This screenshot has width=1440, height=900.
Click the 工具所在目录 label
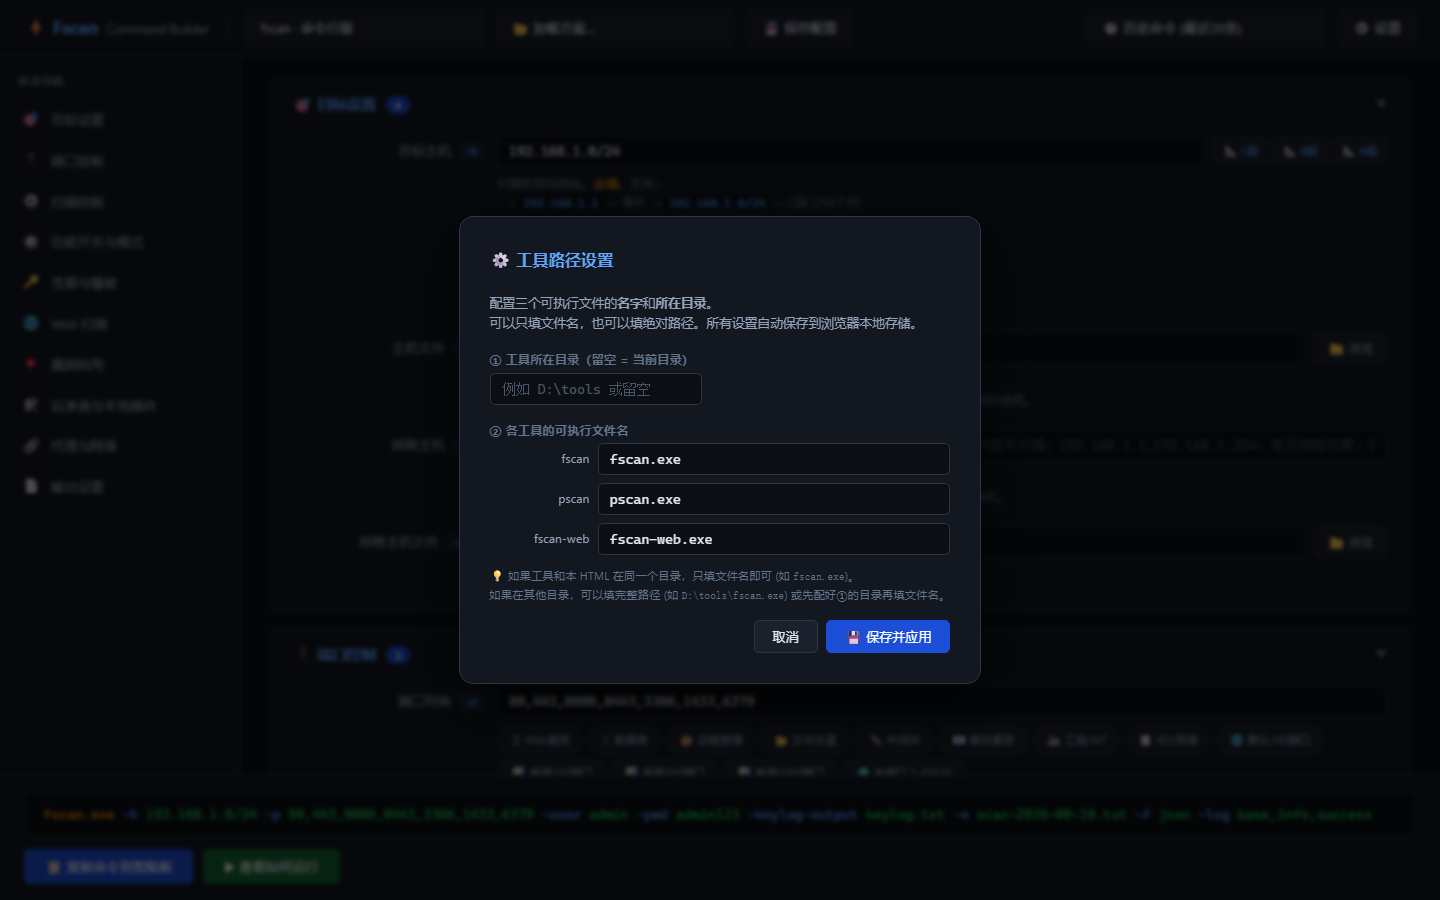(588, 360)
